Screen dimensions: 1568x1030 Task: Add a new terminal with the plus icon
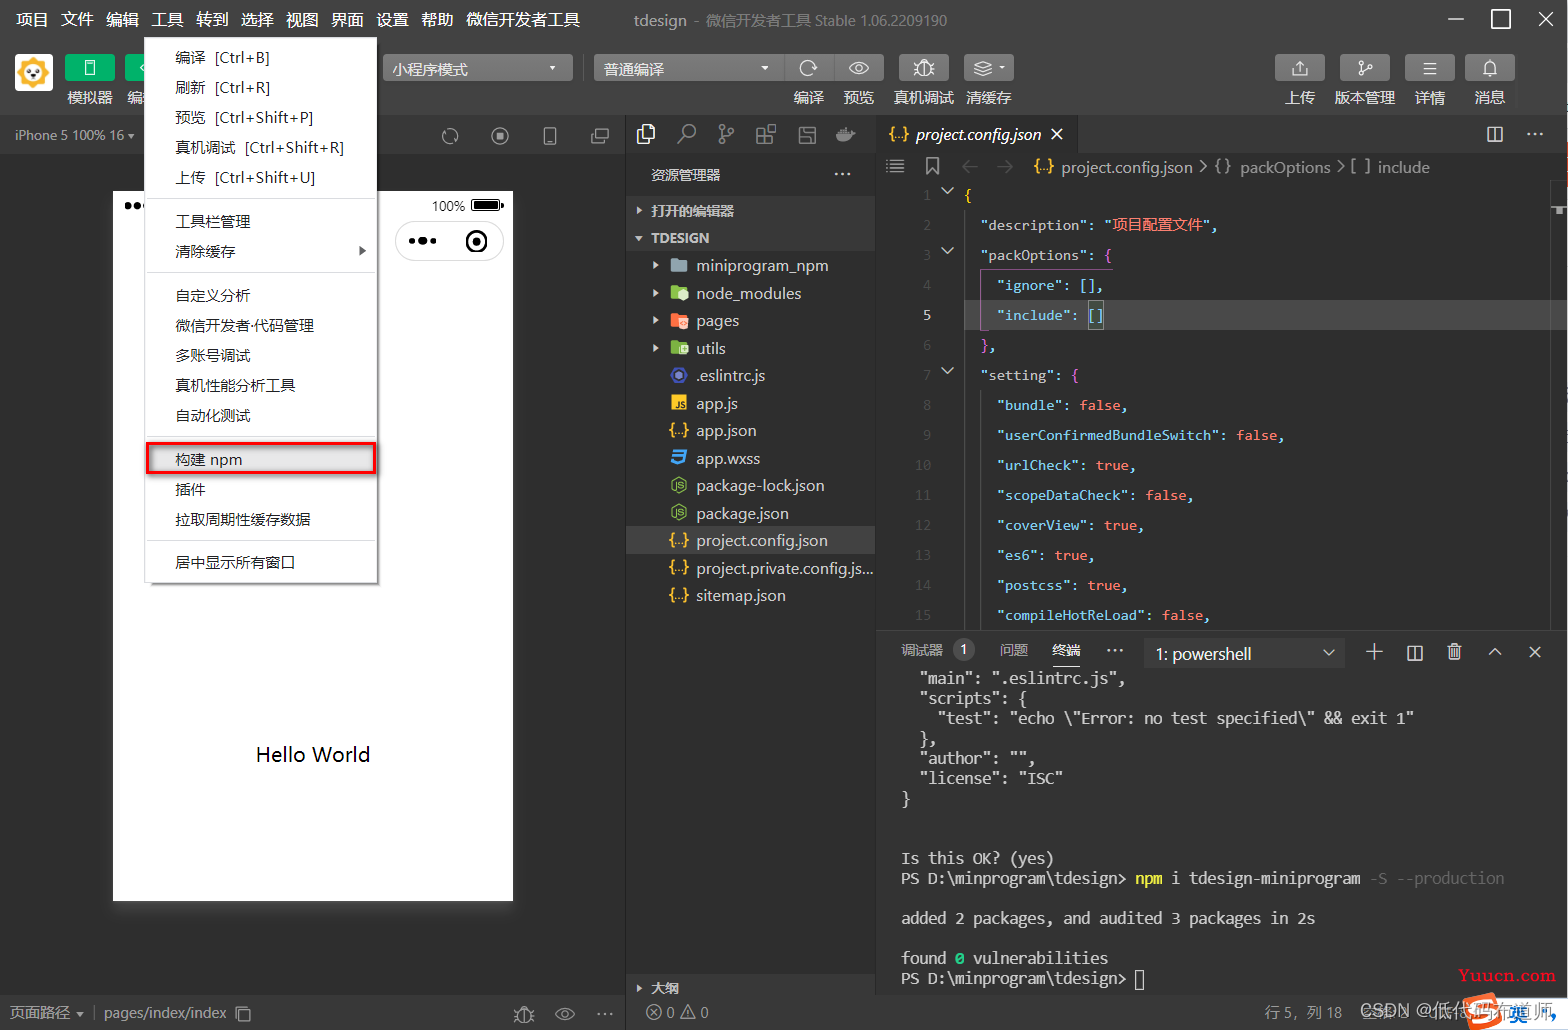pos(1374,652)
